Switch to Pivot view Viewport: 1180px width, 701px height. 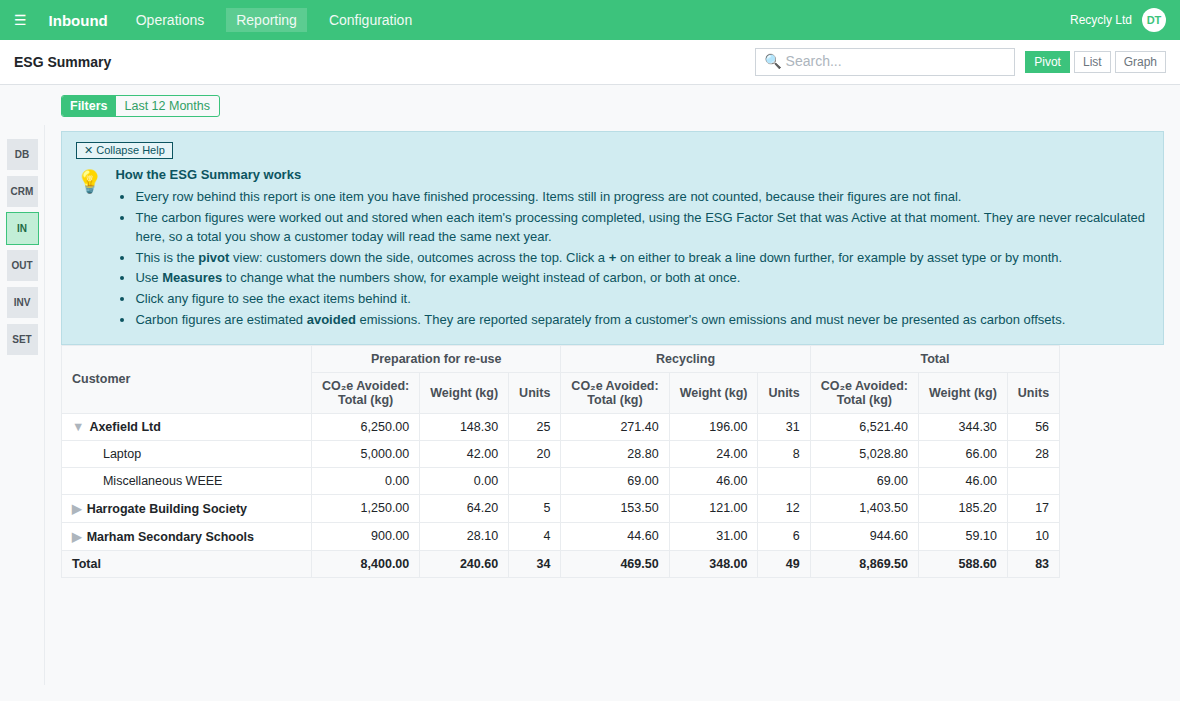[1048, 62]
